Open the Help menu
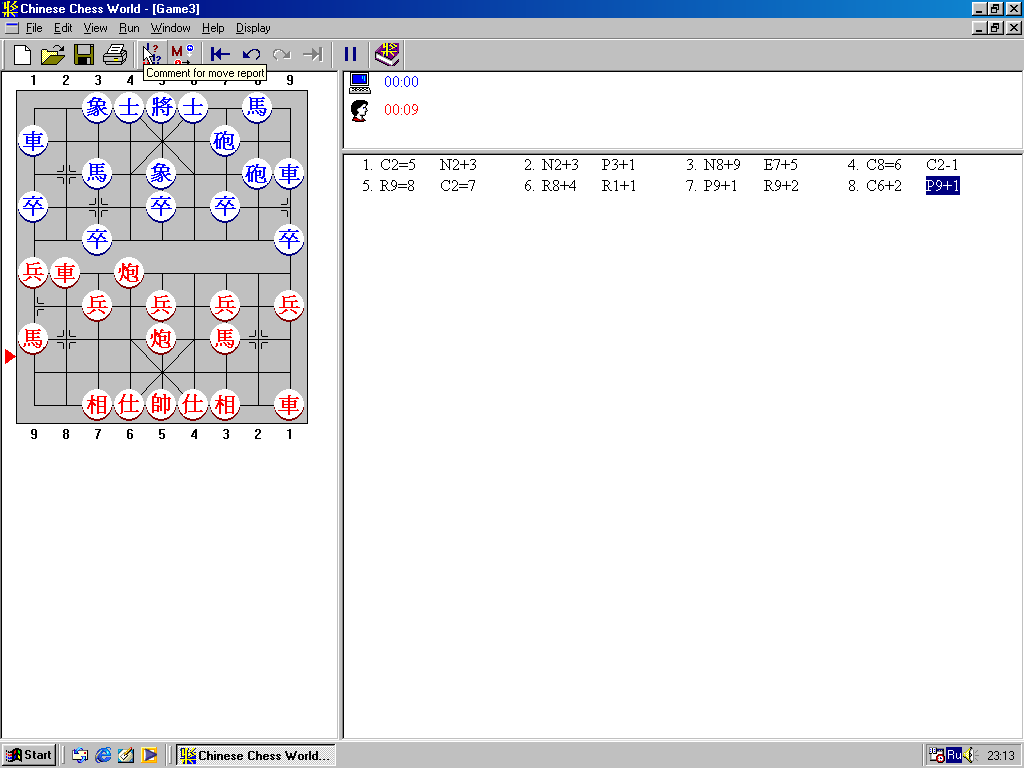This screenshot has width=1024, height=768. [213, 28]
